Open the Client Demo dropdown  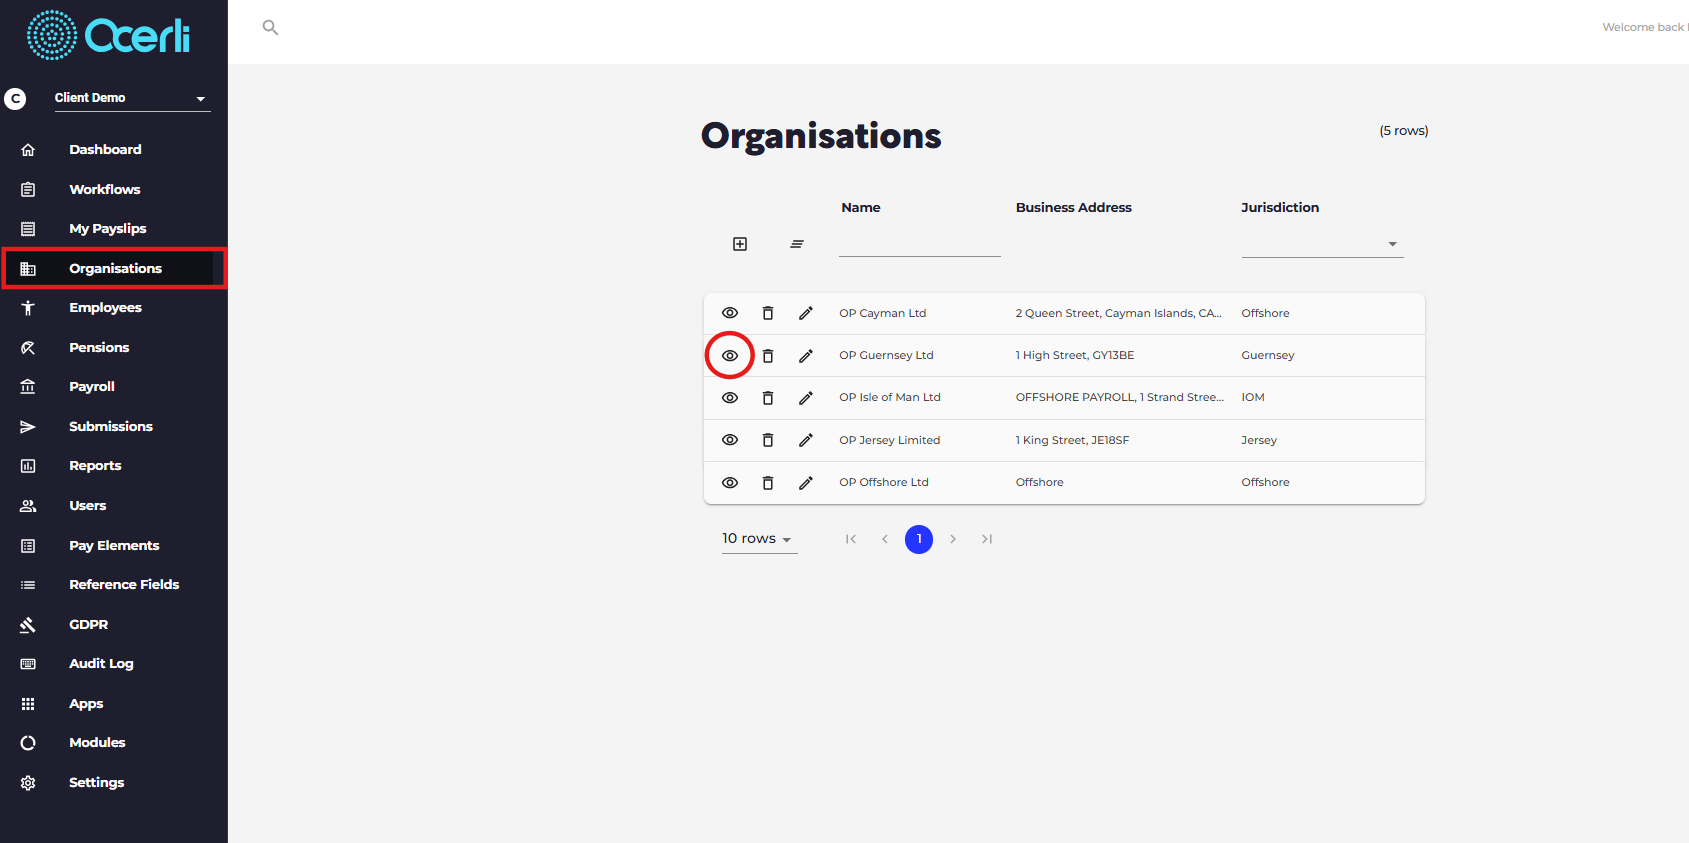click(x=132, y=98)
